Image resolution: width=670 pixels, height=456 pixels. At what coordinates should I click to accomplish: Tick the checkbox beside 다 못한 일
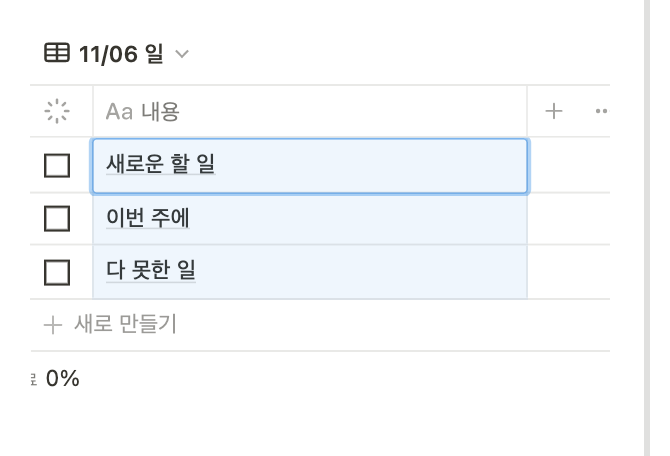(57, 271)
